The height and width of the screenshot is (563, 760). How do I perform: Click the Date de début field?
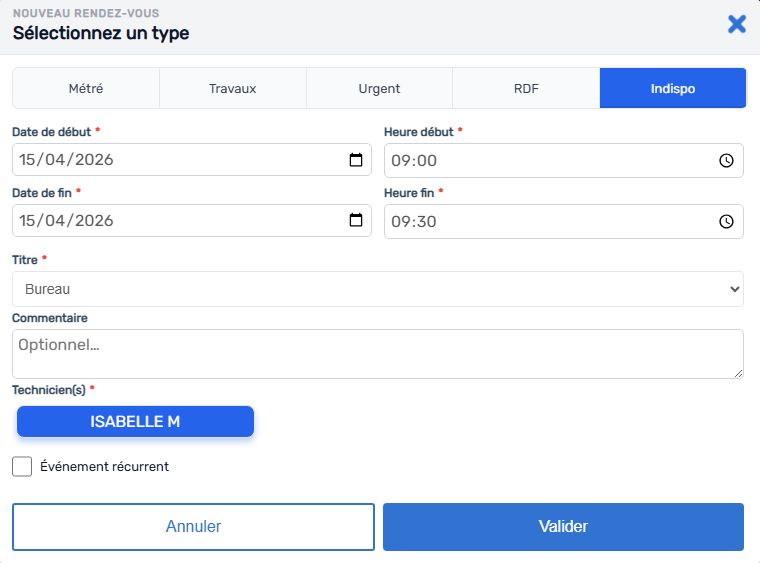[192, 159]
